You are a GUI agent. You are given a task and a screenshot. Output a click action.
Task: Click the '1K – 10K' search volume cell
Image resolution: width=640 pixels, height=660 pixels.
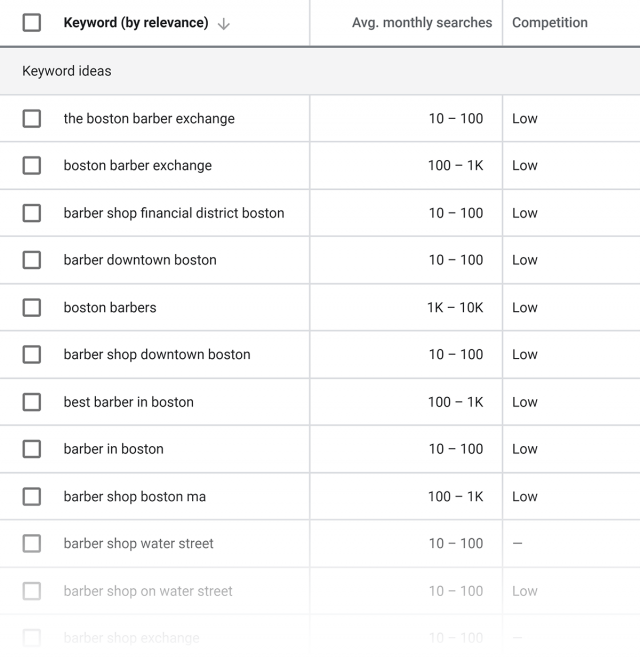(x=455, y=308)
